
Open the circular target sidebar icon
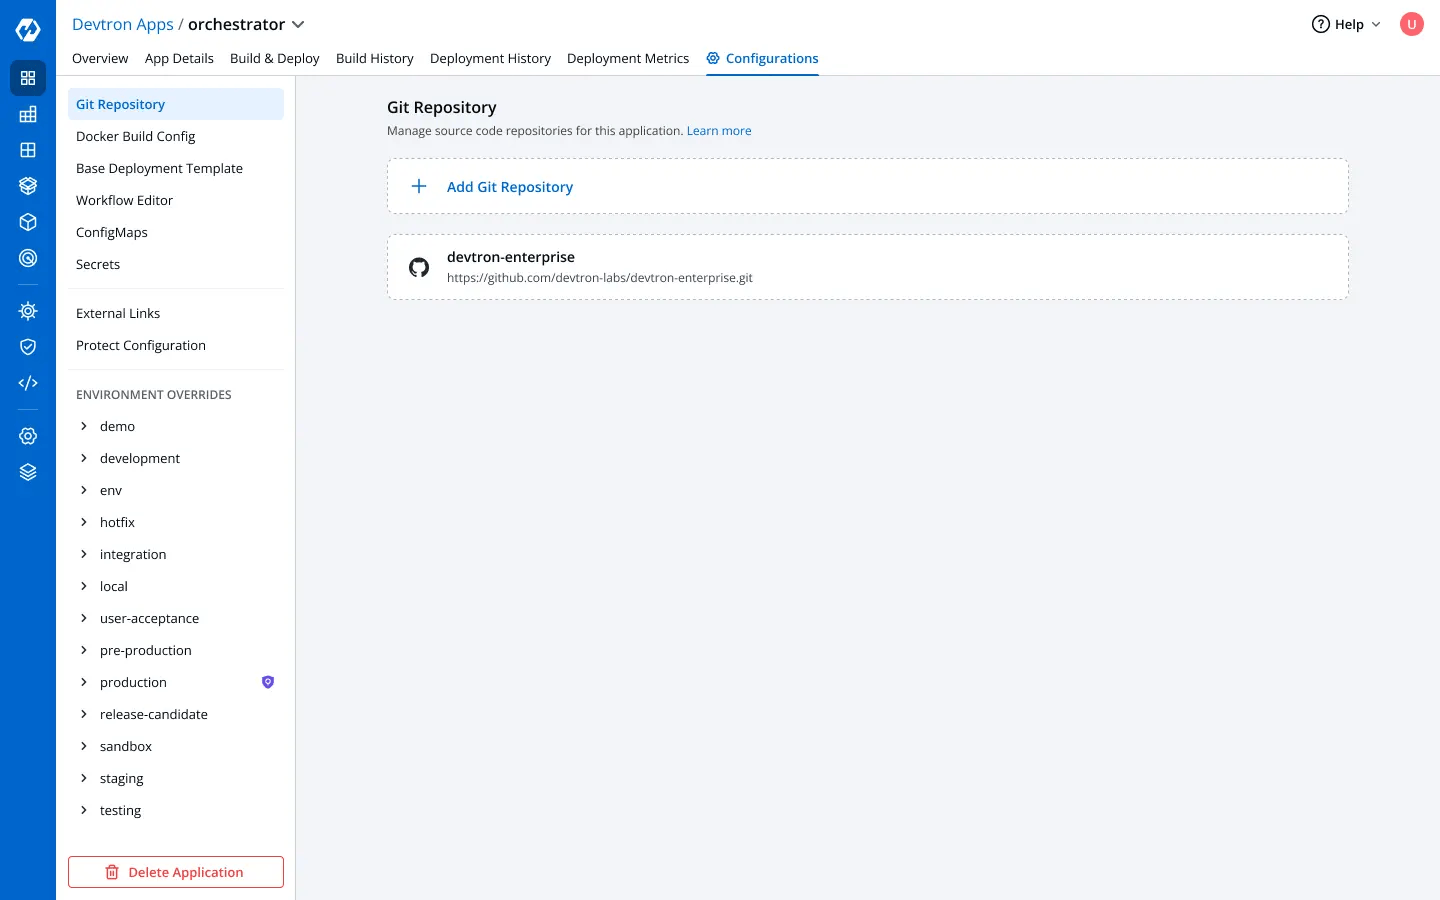click(x=28, y=258)
